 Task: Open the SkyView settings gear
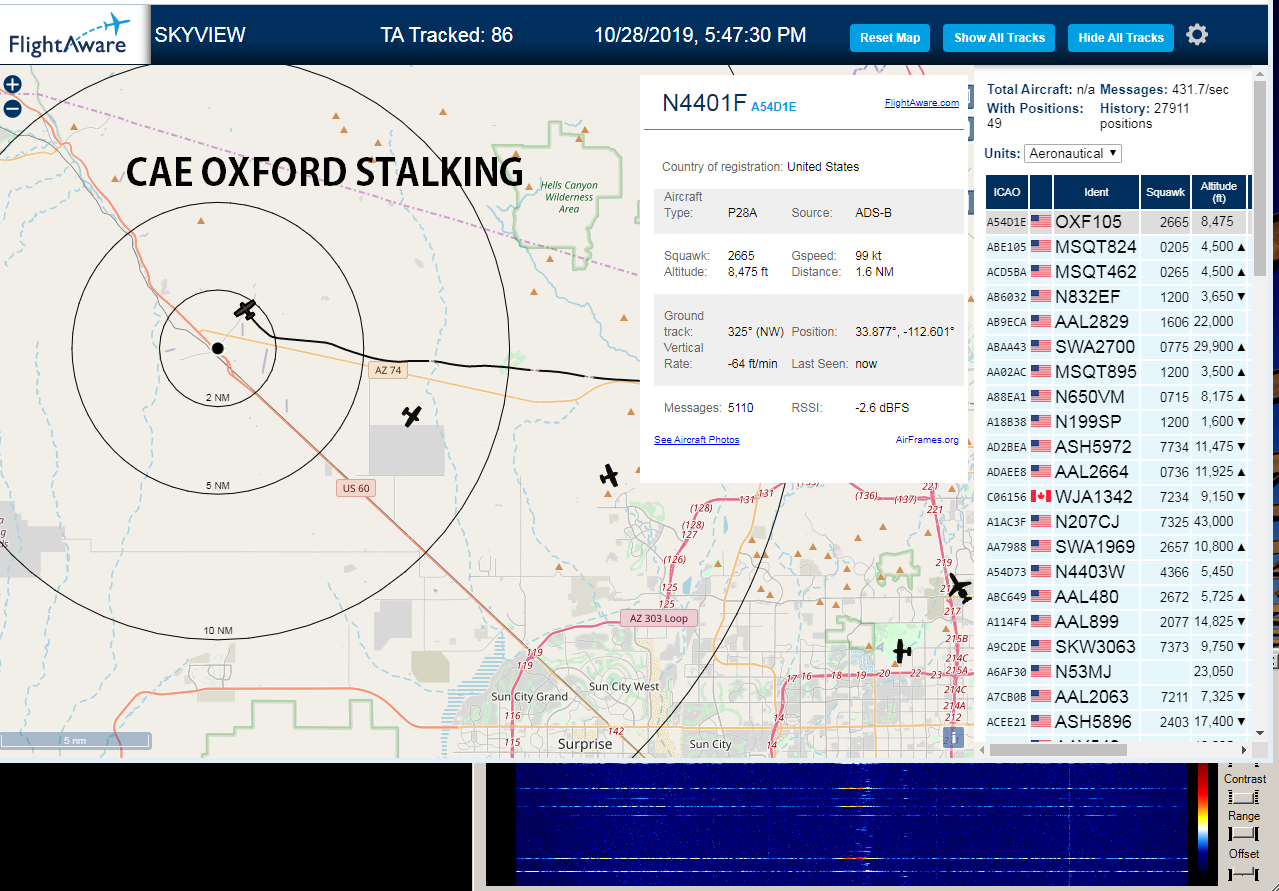click(x=1197, y=35)
